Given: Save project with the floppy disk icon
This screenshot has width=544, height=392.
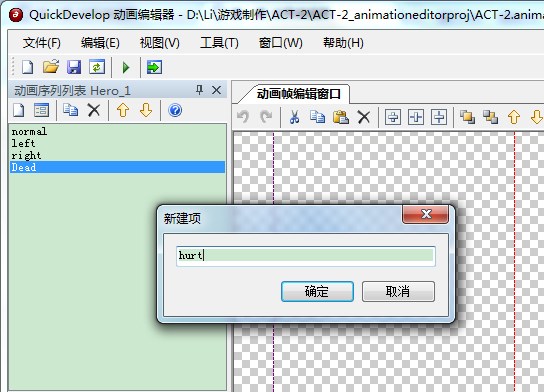Looking at the screenshot, I should tap(74, 67).
